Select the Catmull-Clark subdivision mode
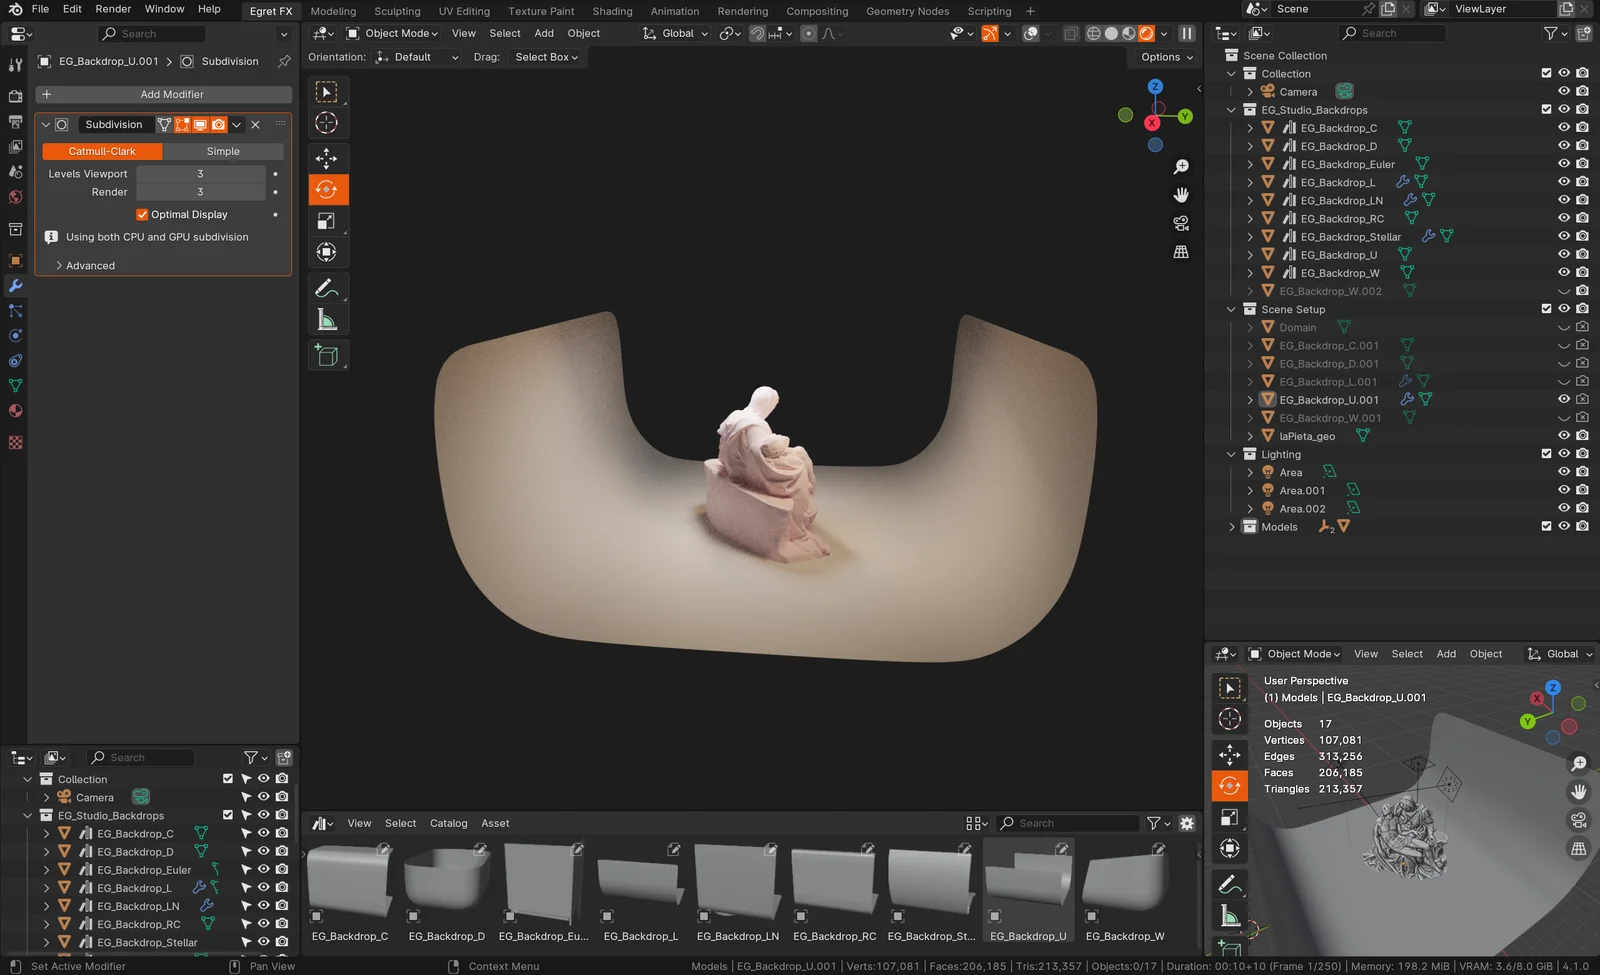1600x975 pixels. pos(101,151)
